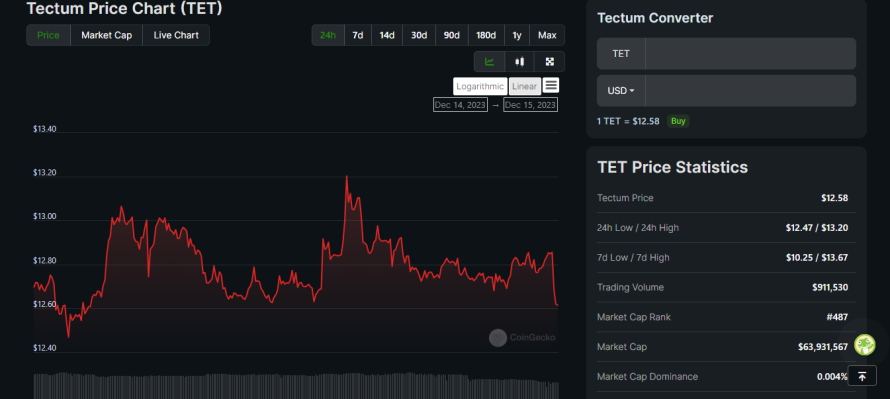
Task: Click the Tectum Converter heading
Action: tap(655, 18)
